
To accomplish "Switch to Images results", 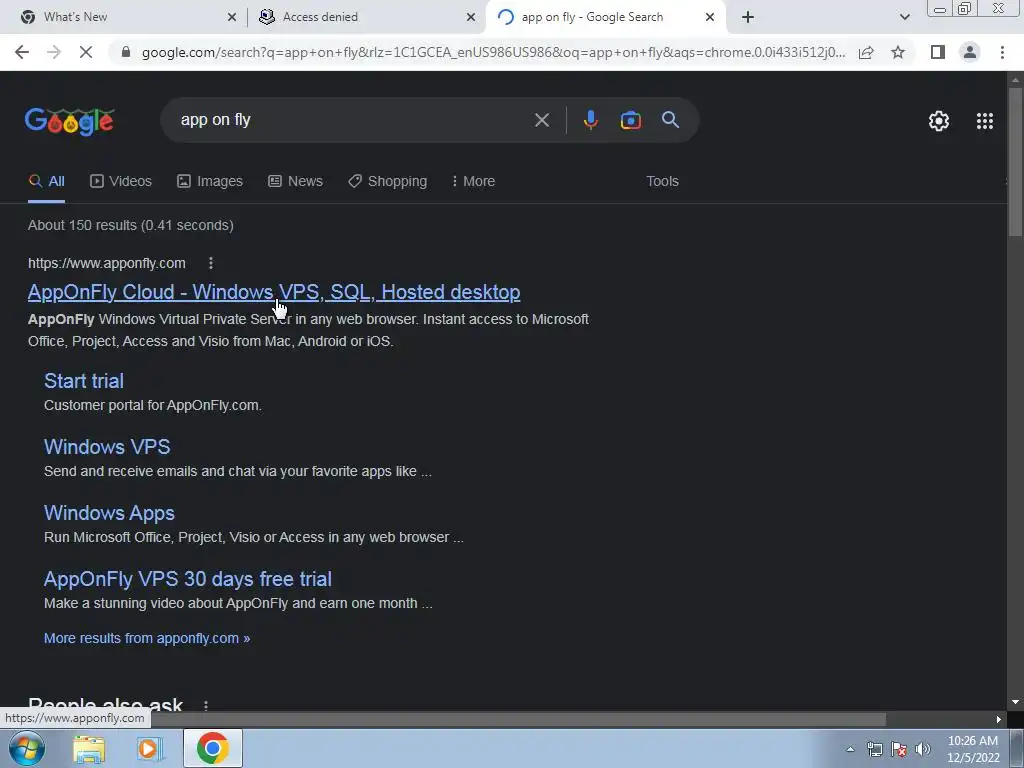I will point(210,182).
